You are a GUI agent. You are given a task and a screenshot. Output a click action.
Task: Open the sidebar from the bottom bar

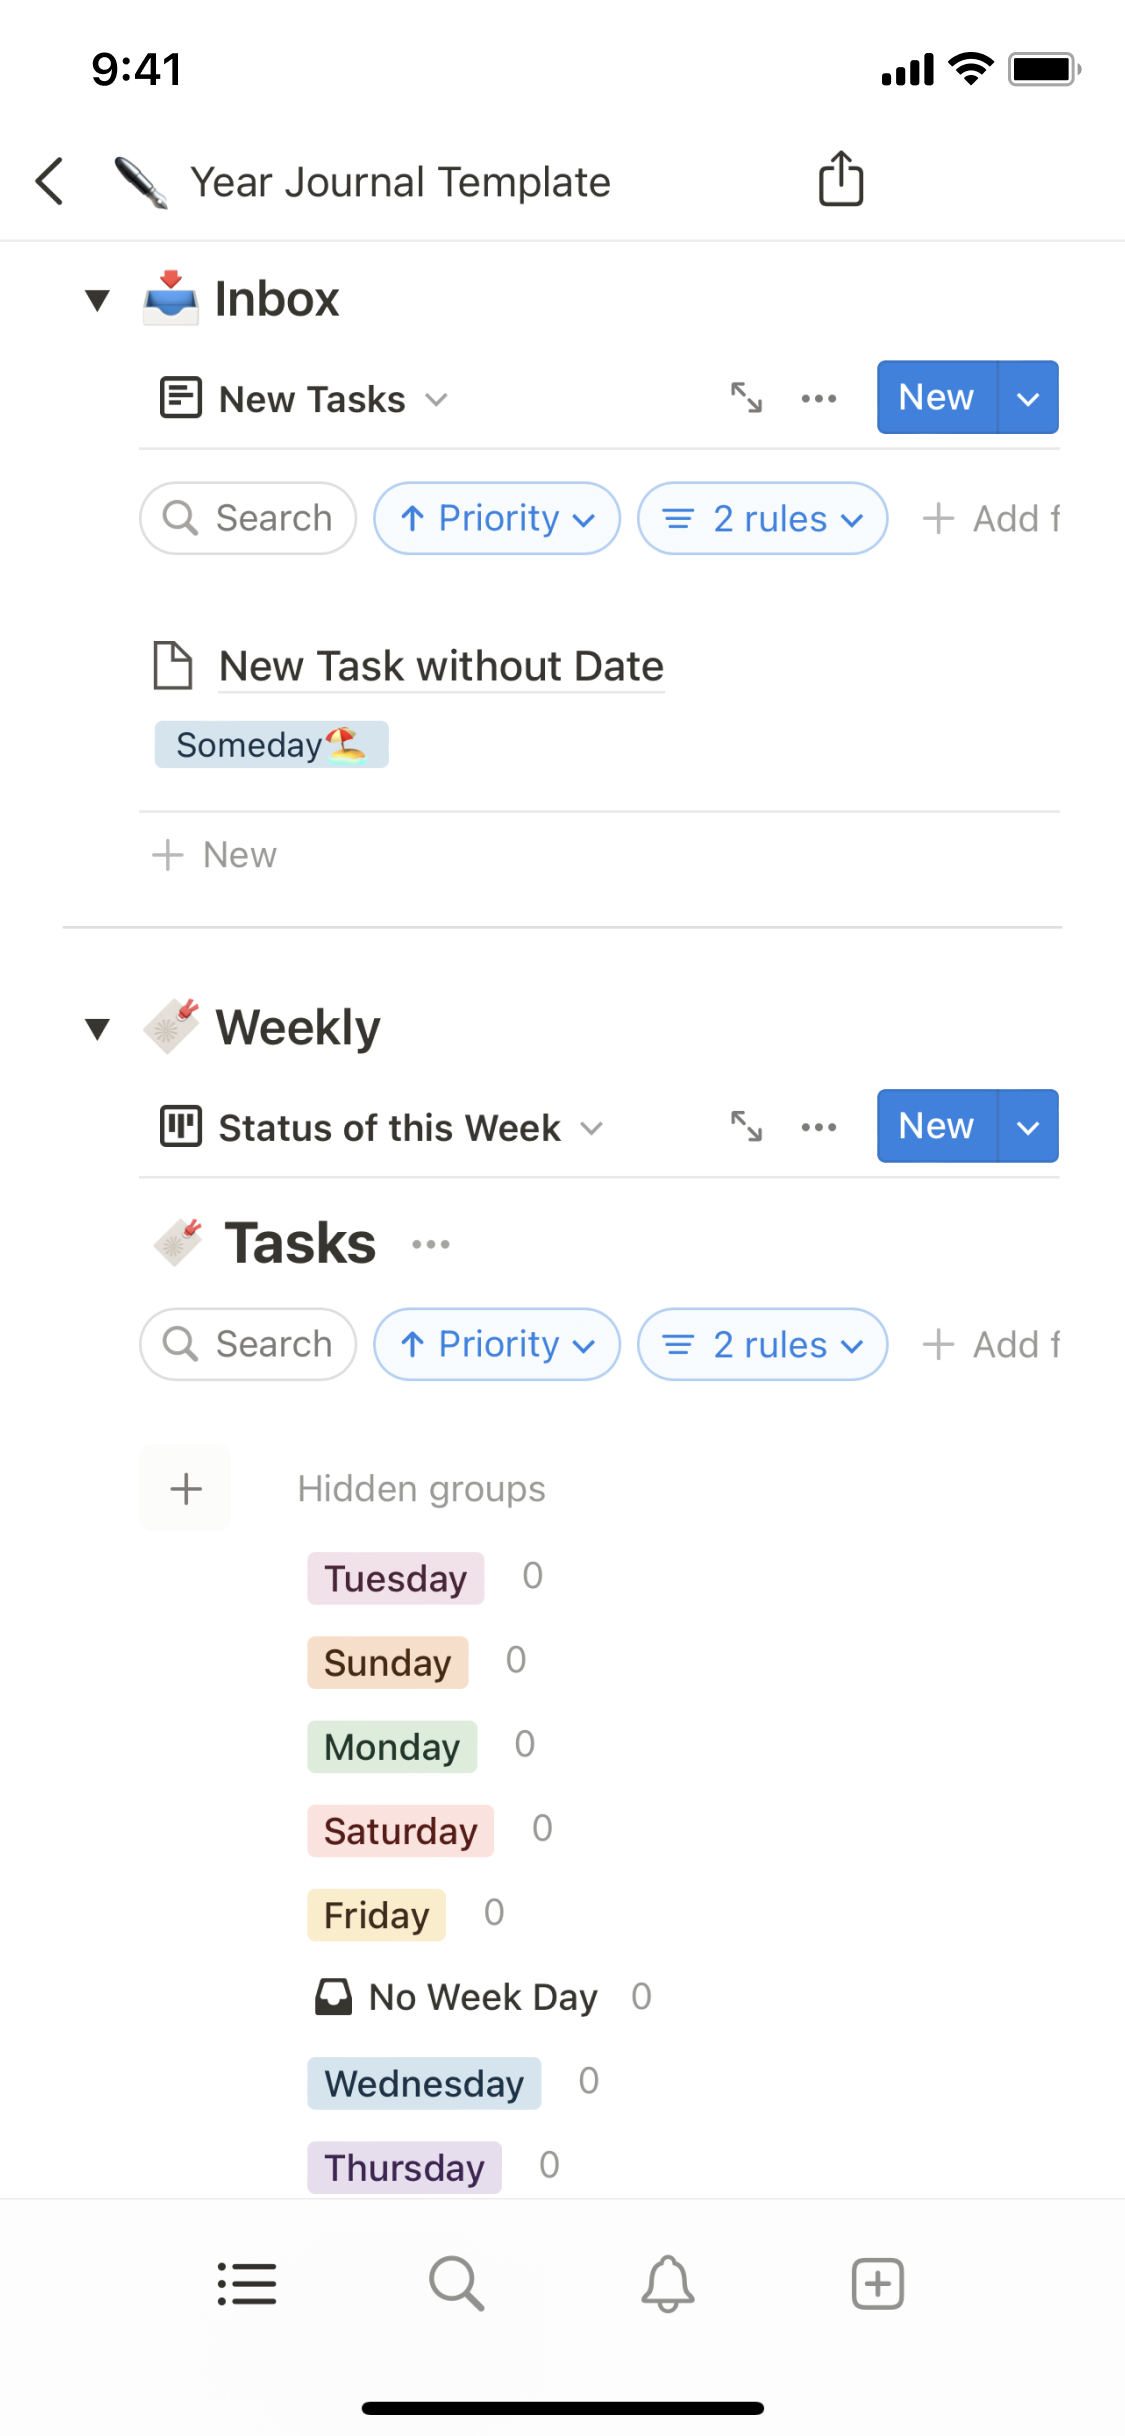247,2284
